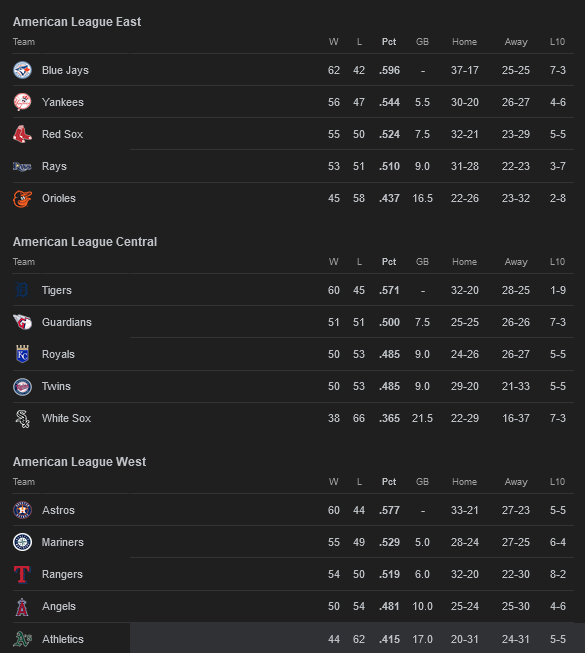Select the Royals KC crest logo
The height and width of the screenshot is (653, 585).
22,354
